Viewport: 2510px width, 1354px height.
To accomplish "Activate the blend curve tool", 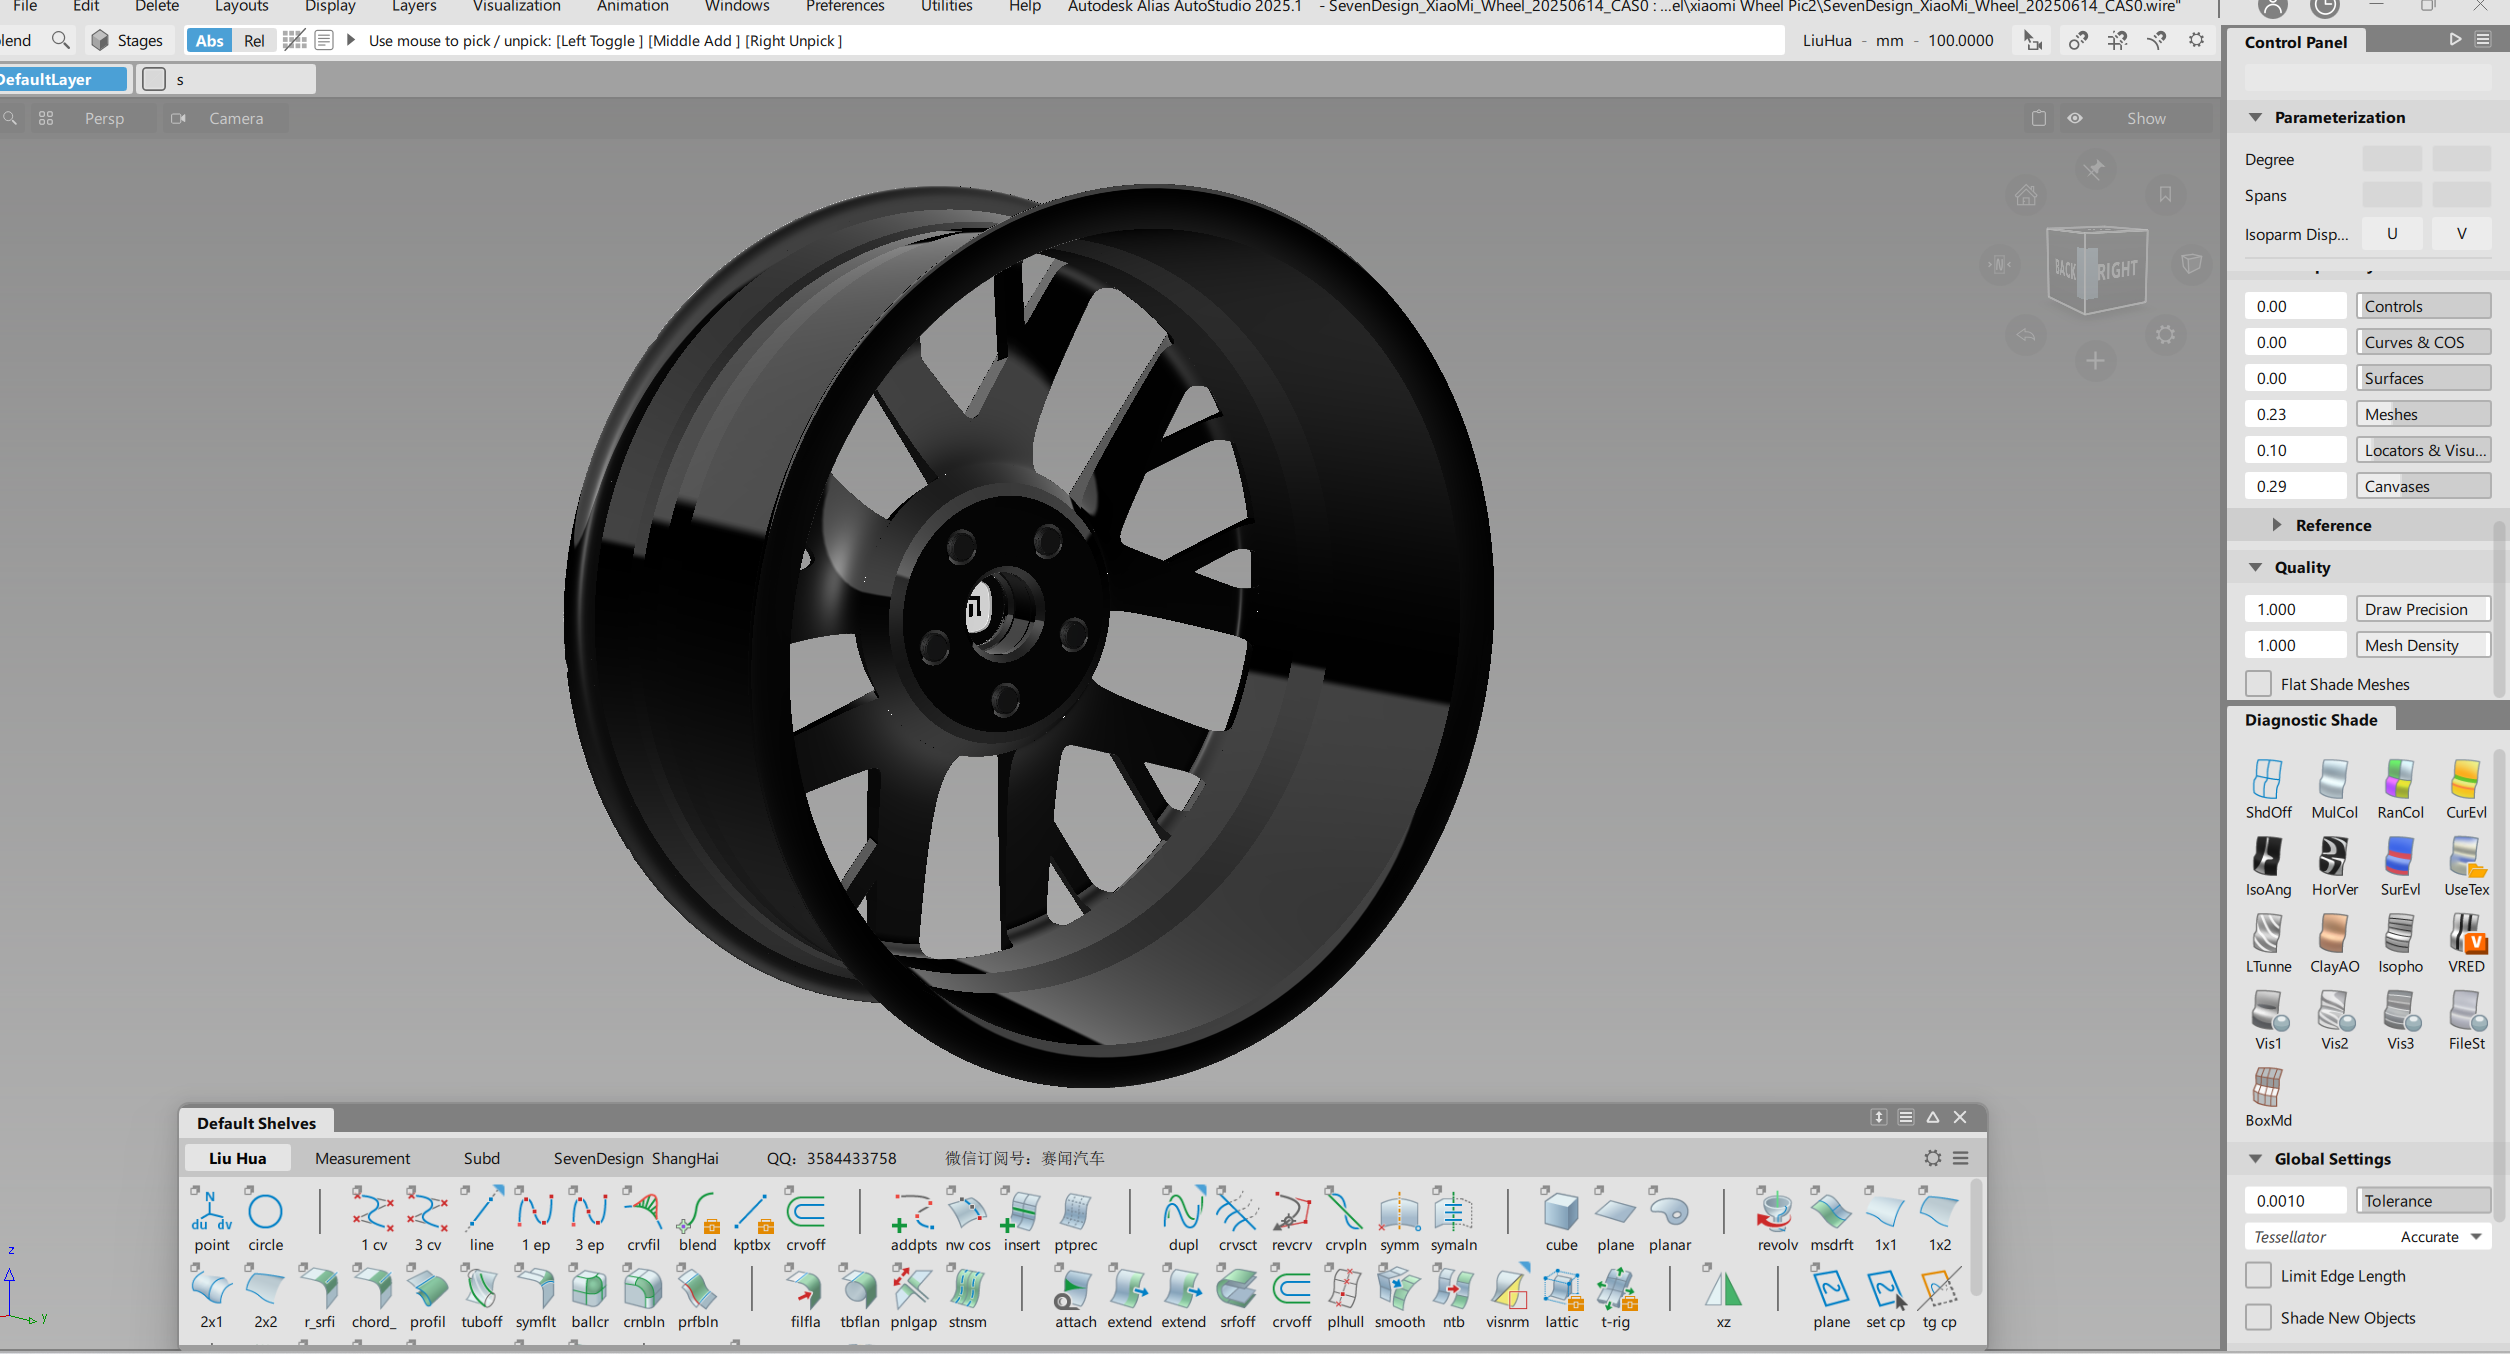I will coord(697,1212).
